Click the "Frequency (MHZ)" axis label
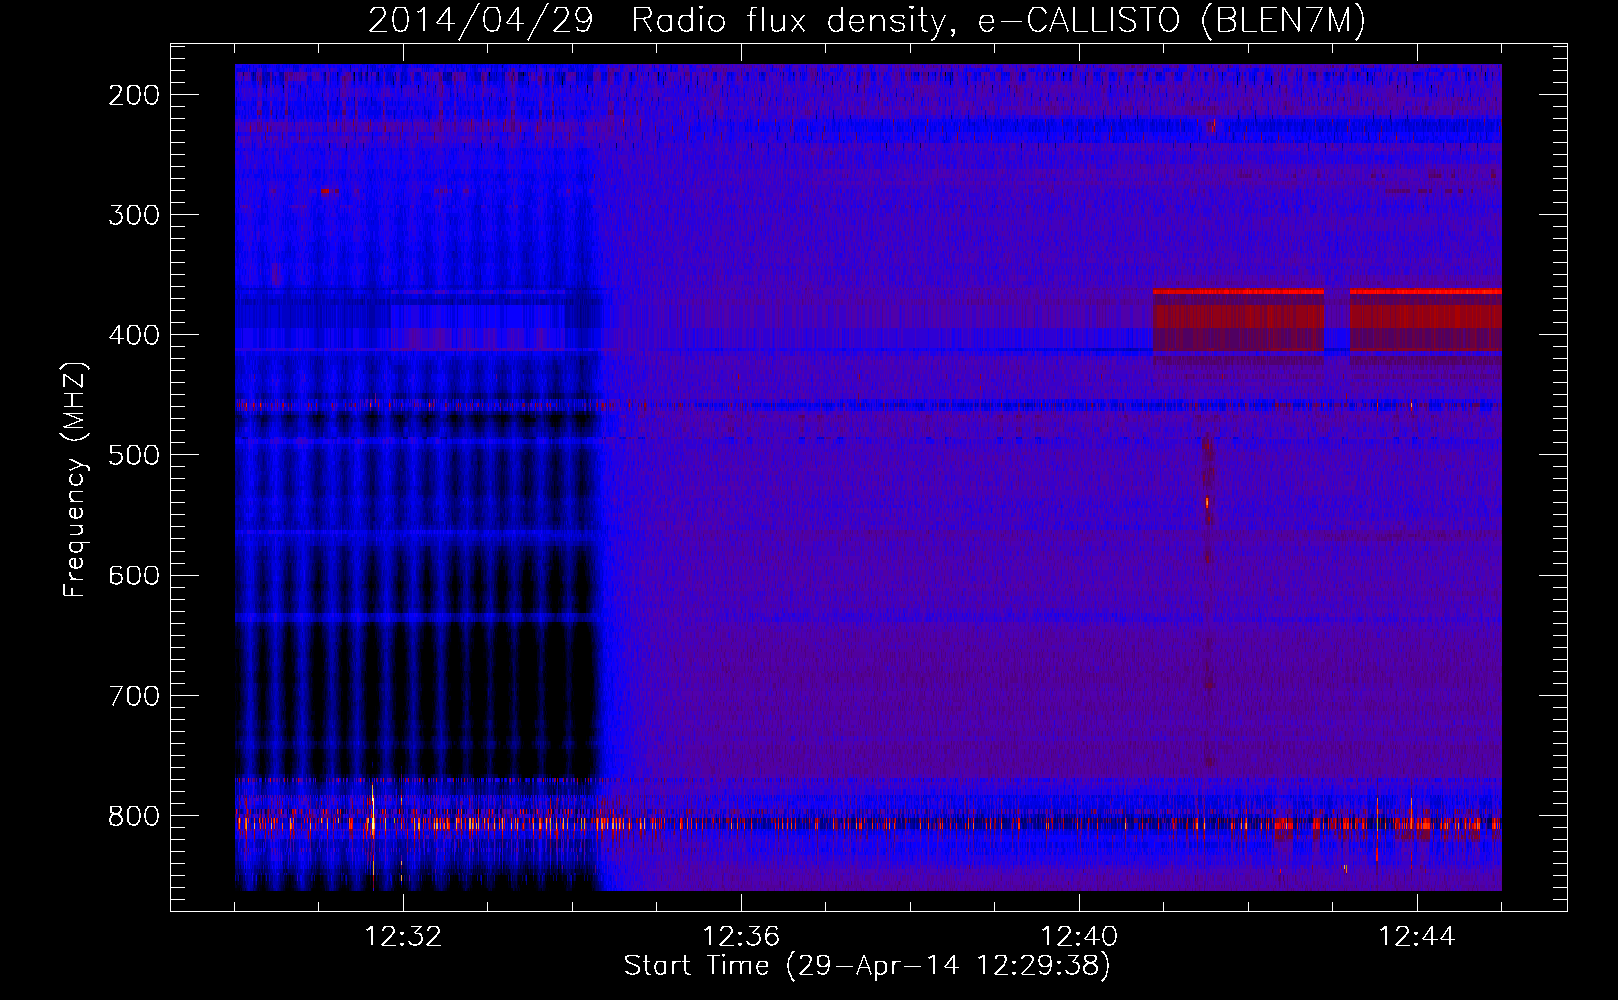 (75, 480)
